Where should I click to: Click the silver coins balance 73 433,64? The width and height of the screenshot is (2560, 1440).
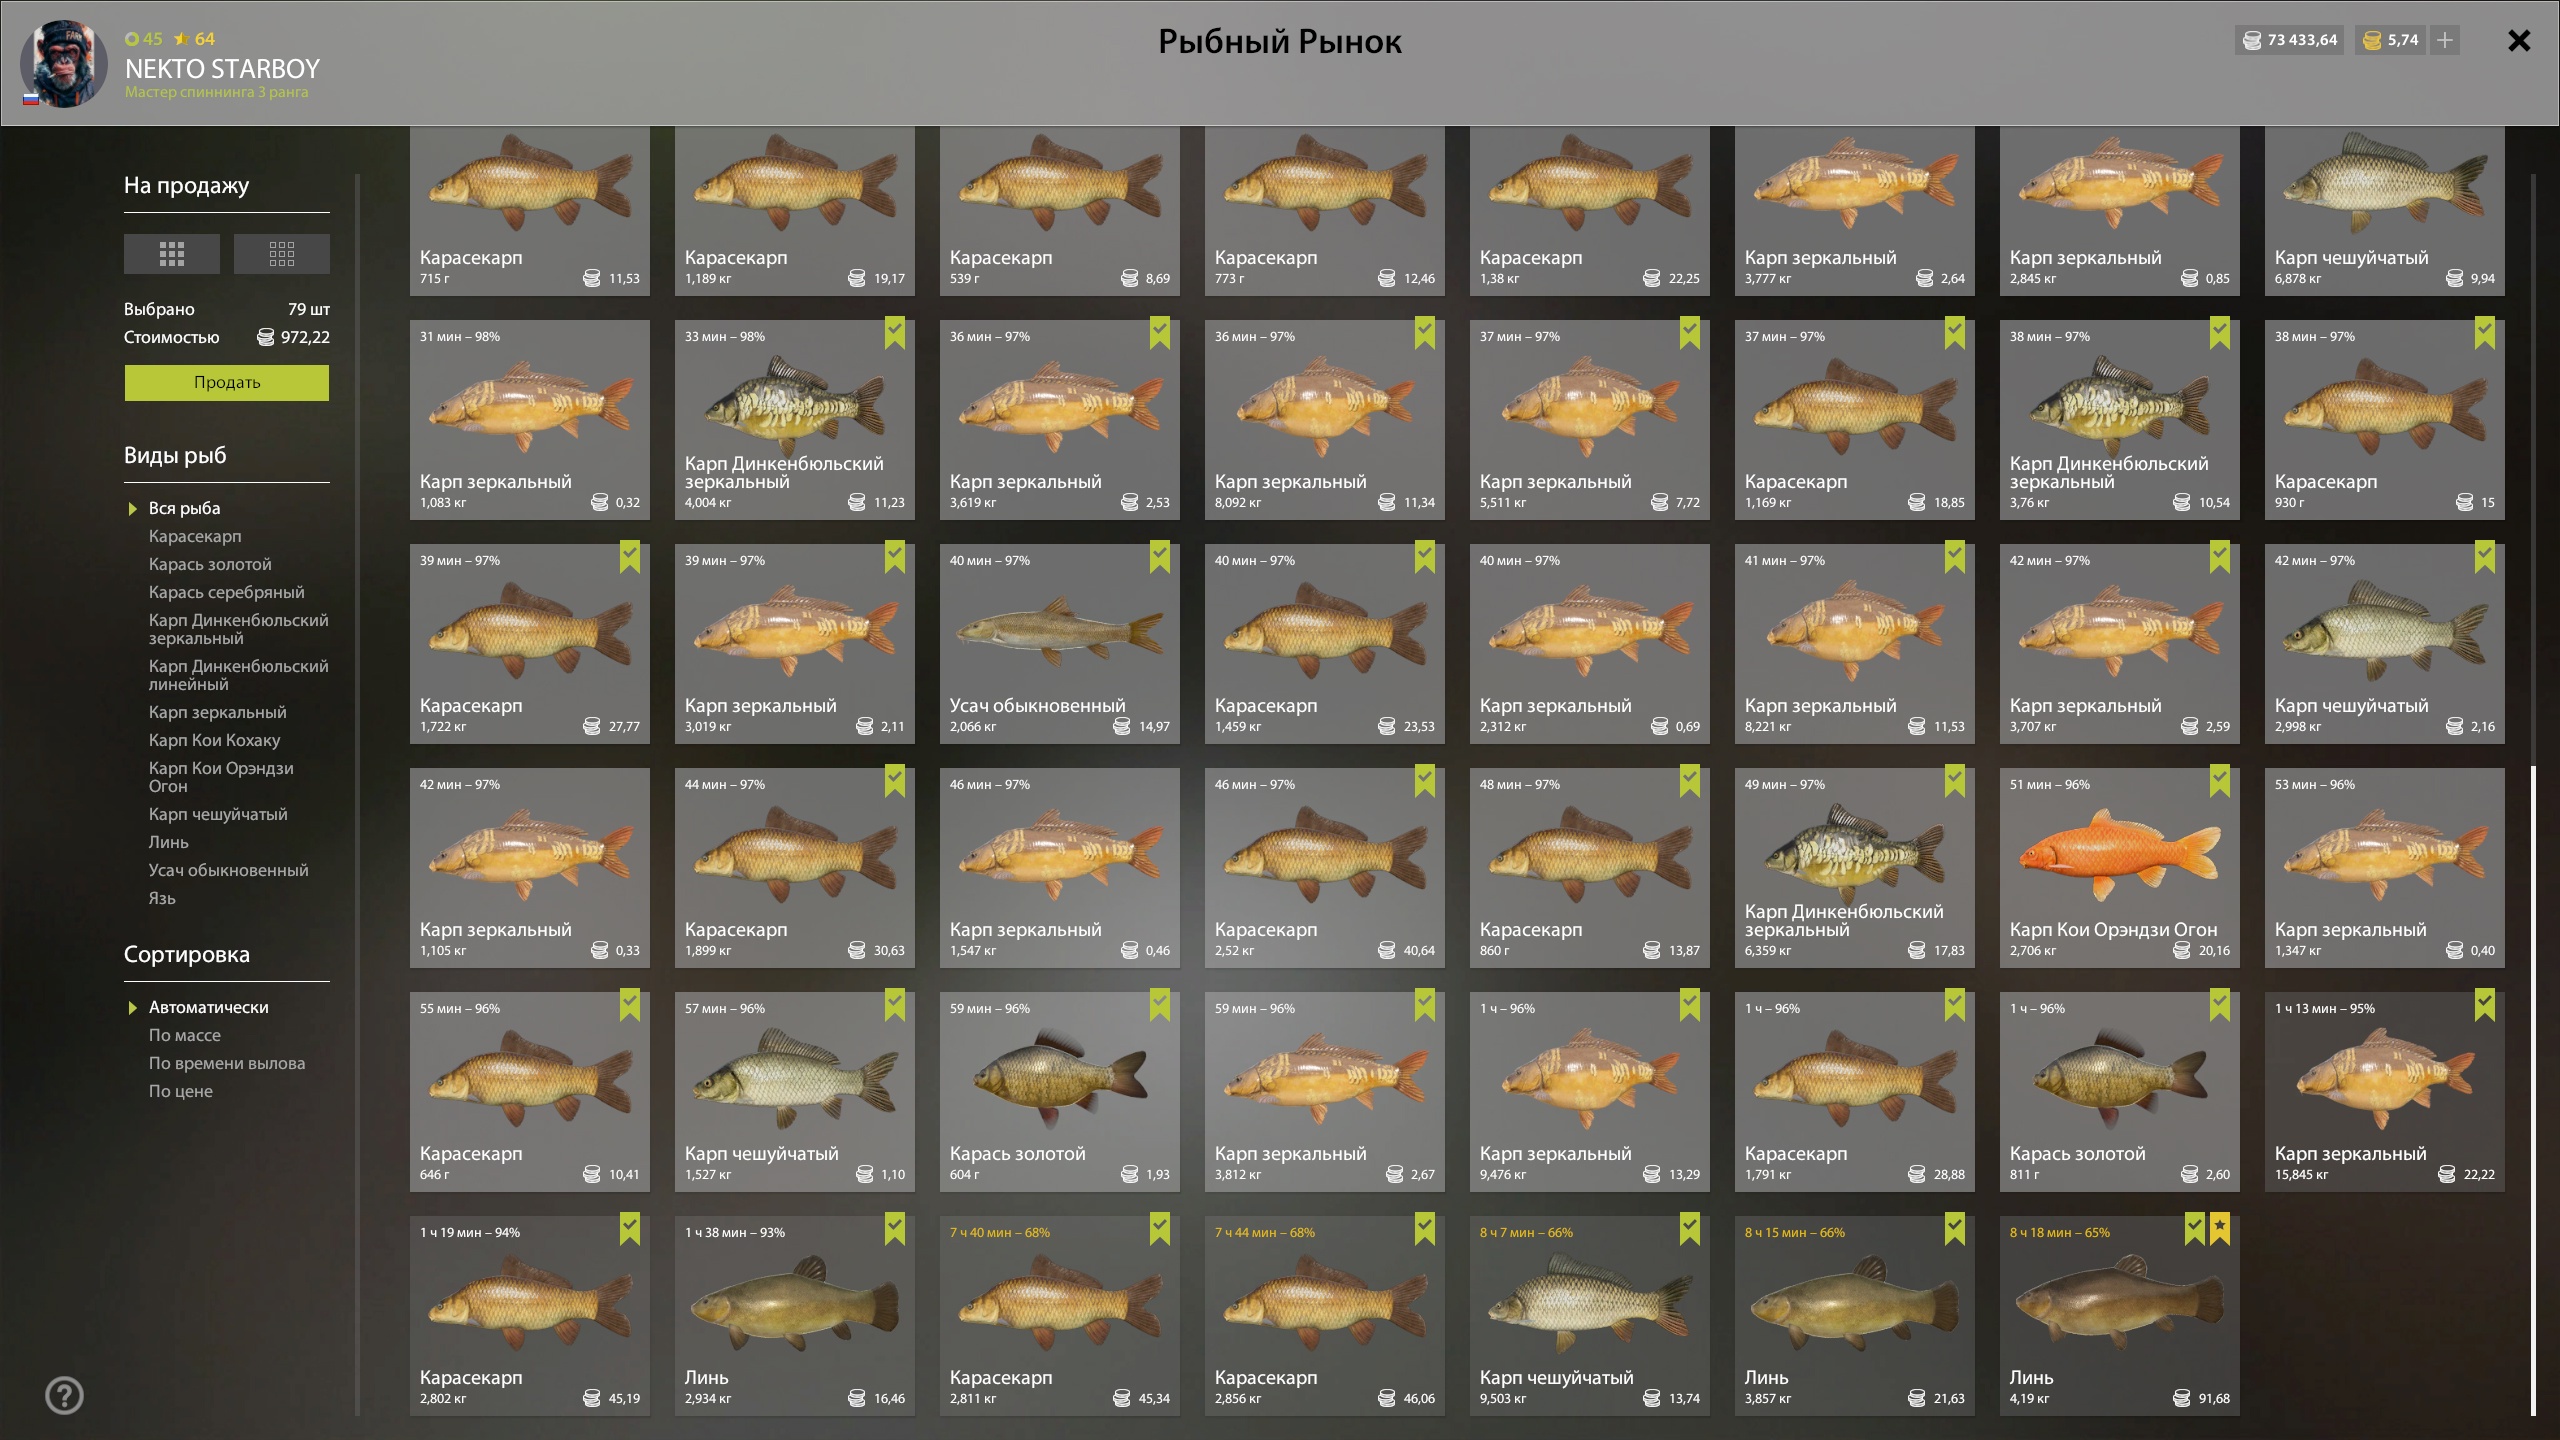[x=2289, y=40]
